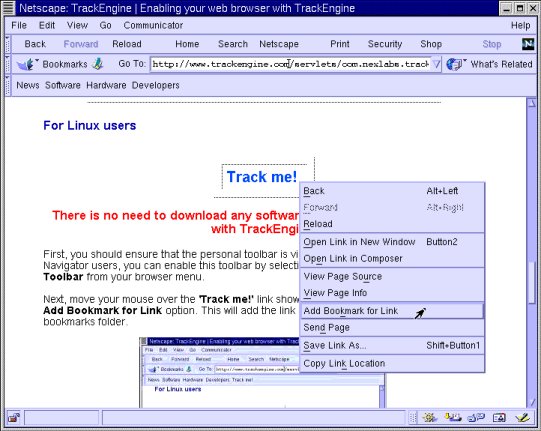Choose Save Link As... option
Viewport: 541px width, 431px height.
click(x=392, y=345)
